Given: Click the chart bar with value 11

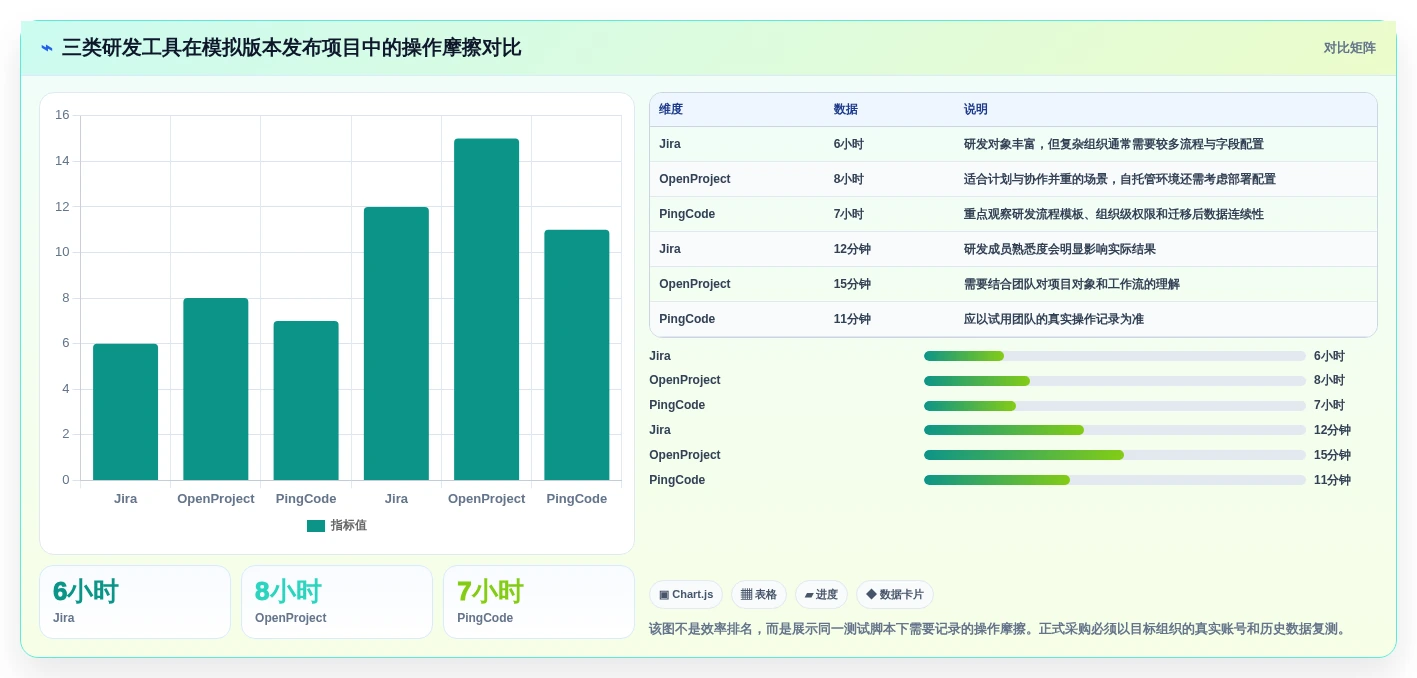Looking at the screenshot, I should click(x=577, y=355).
